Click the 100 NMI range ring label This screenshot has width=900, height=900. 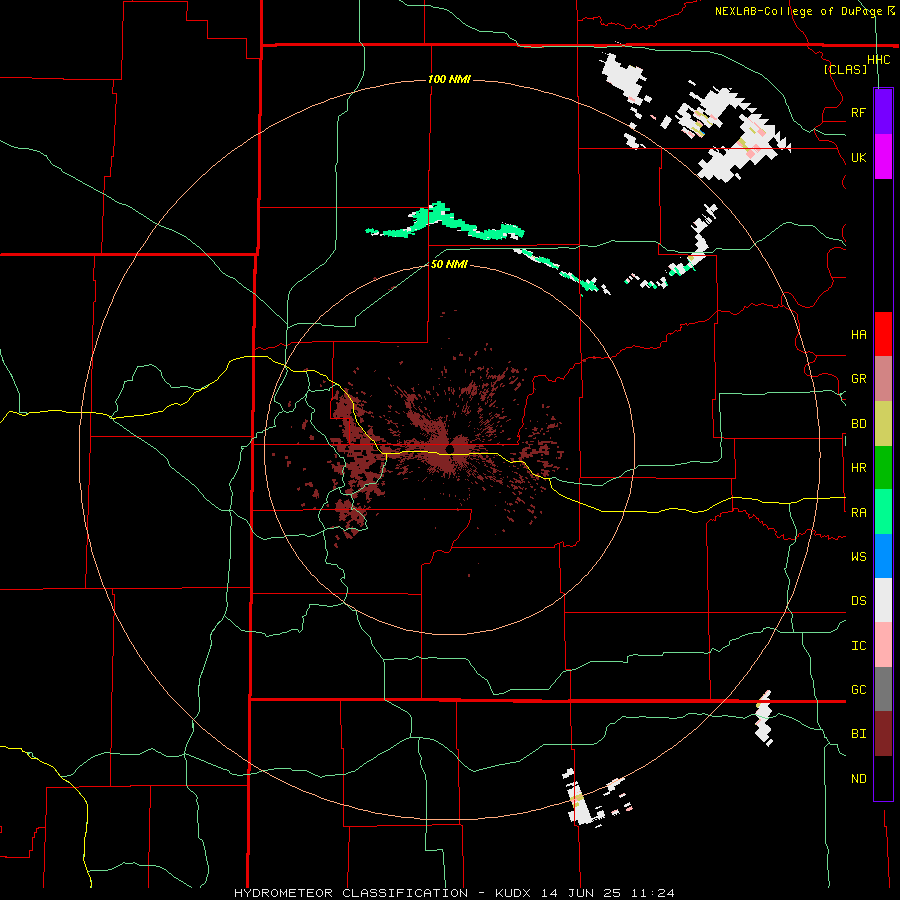pyautogui.click(x=449, y=79)
